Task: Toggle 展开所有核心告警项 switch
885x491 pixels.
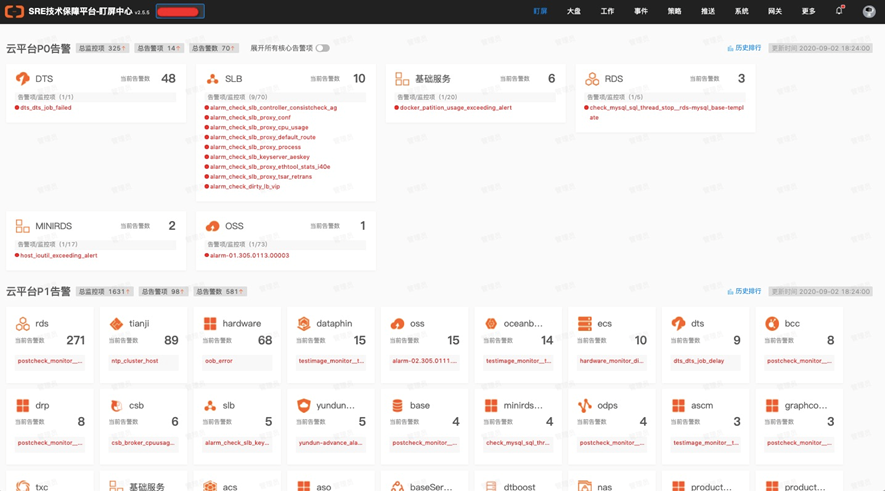Action: pyautogui.click(x=322, y=49)
